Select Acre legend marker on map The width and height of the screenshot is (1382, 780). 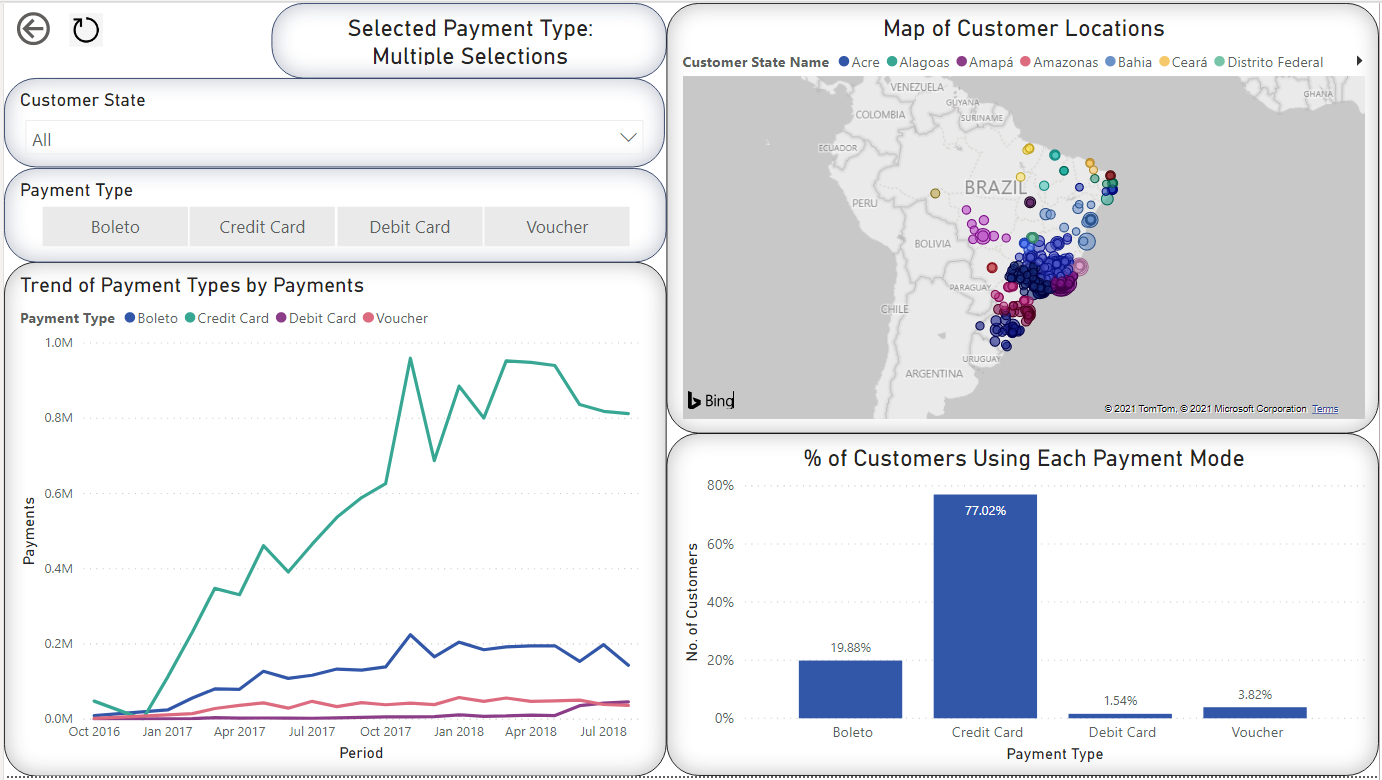click(x=844, y=62)
